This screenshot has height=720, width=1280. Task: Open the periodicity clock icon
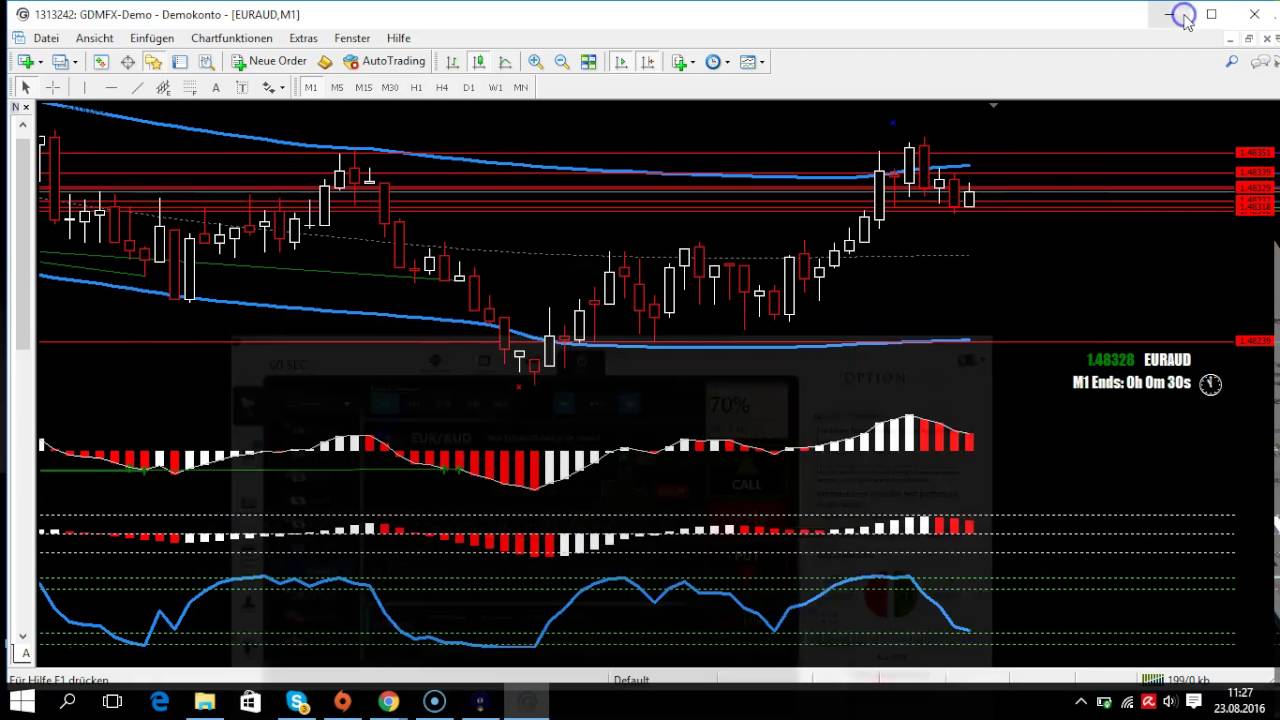[713, 62]
